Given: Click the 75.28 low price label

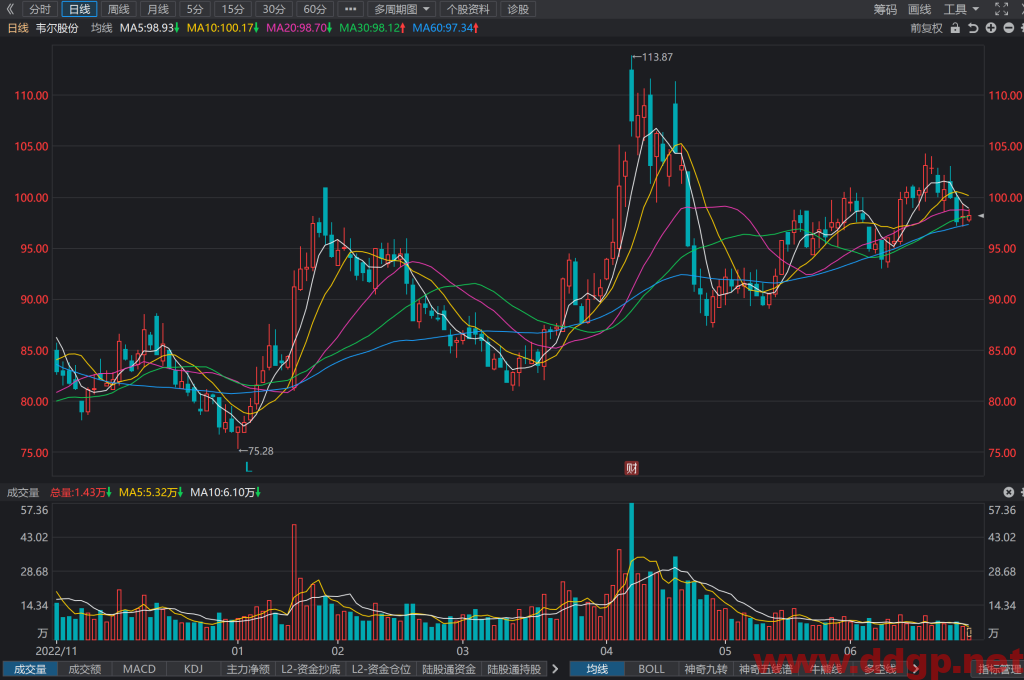Looking at the screenshot, I should pos(261,451).
